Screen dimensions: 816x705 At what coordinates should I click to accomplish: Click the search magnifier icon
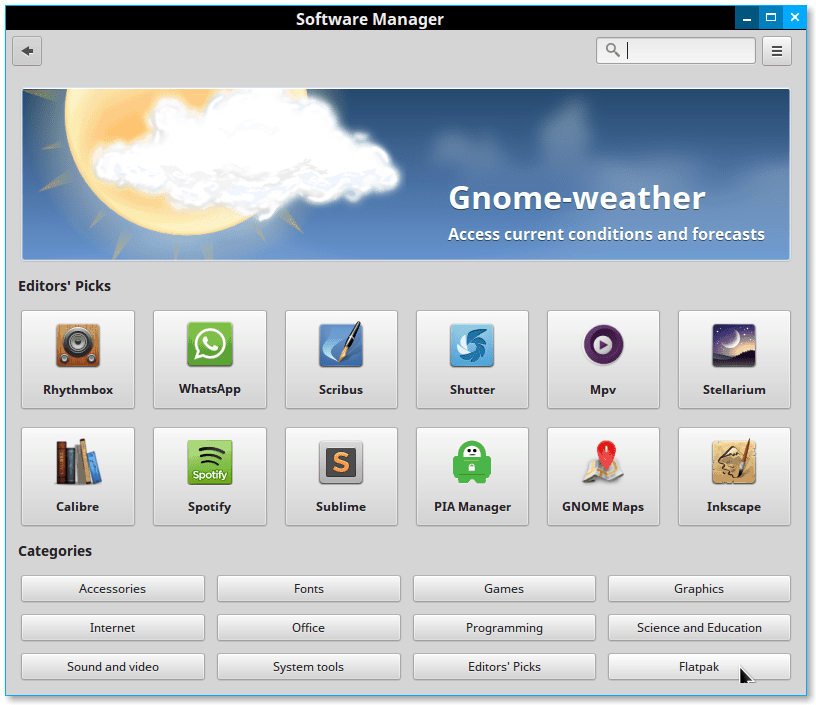pyautogui.click(x=613, y=50)
